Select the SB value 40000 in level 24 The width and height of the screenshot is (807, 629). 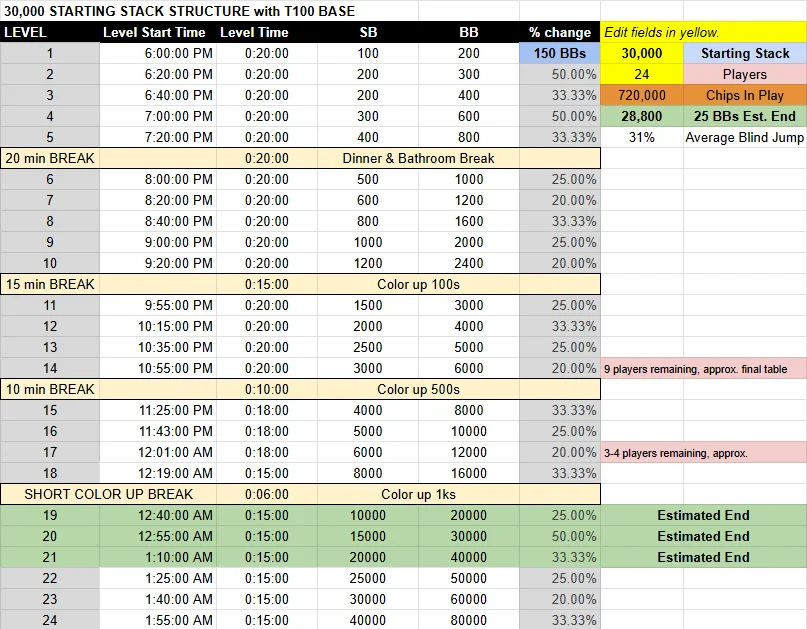(368, 620)
